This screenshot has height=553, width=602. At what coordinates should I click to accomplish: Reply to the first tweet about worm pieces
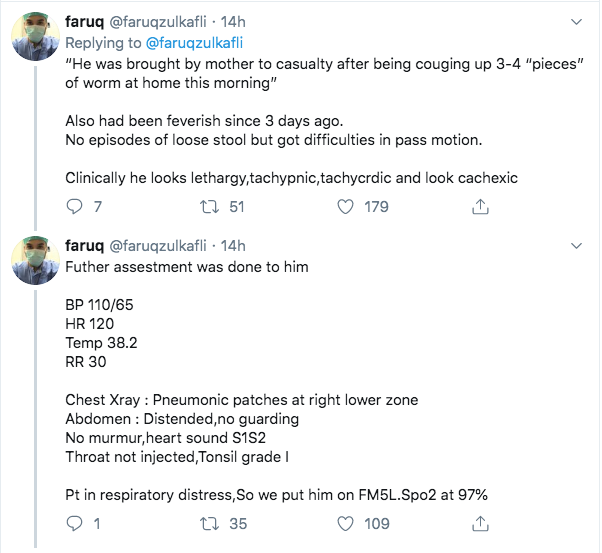74,207
